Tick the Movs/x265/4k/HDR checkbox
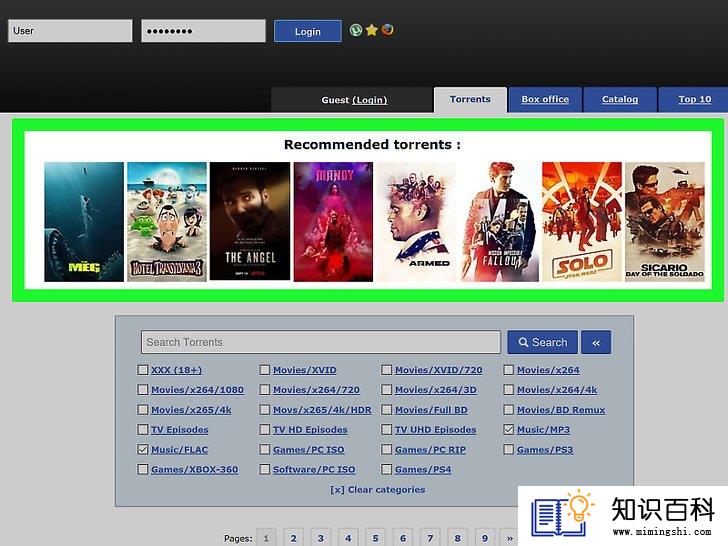728x546 pixels. 265,410
